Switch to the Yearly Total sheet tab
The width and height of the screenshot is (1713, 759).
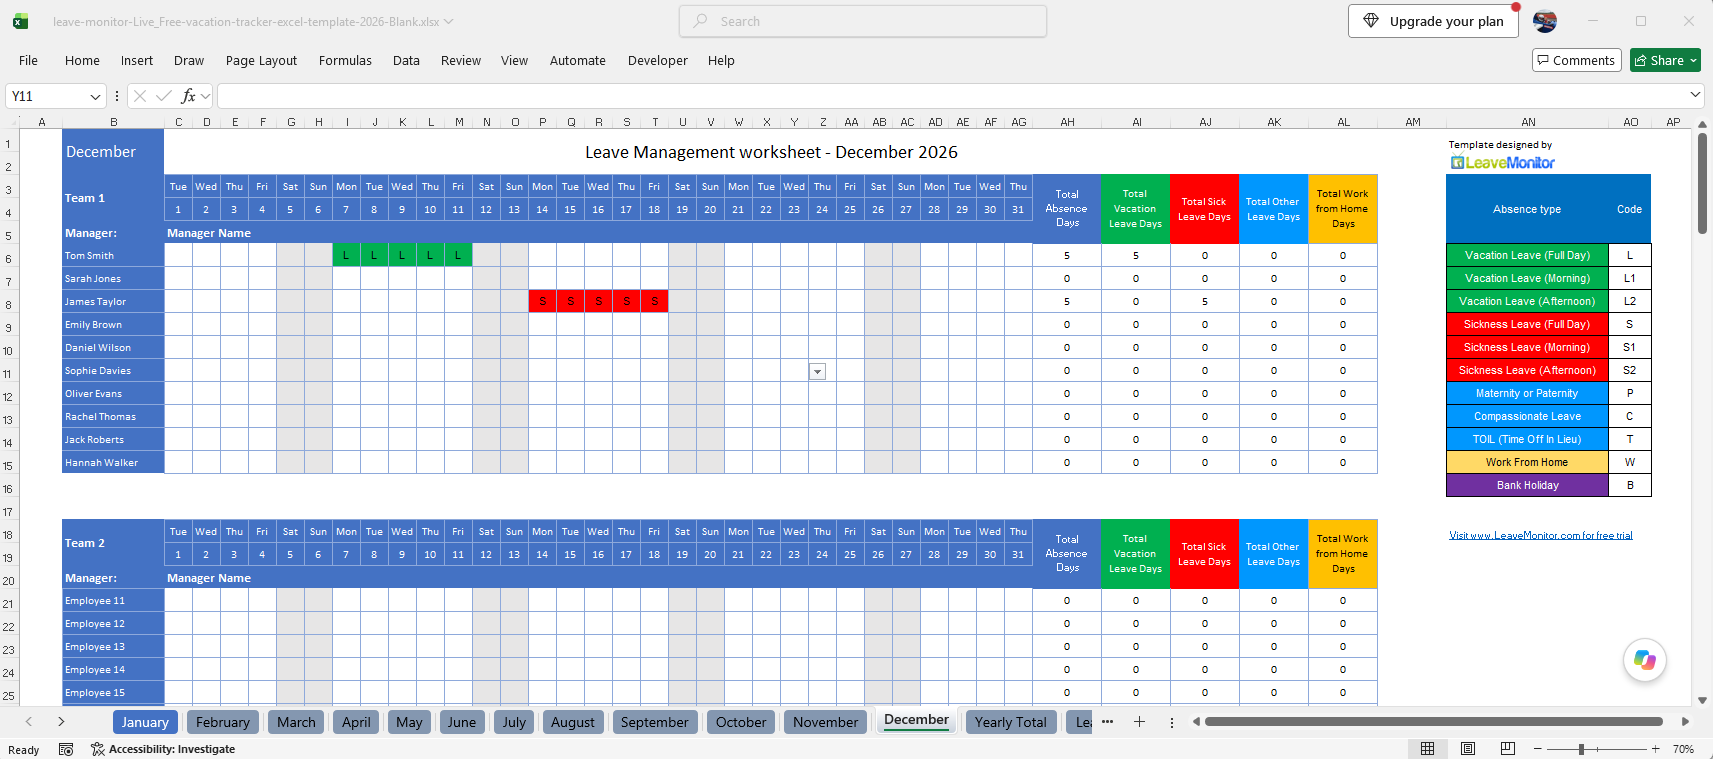1010,722
